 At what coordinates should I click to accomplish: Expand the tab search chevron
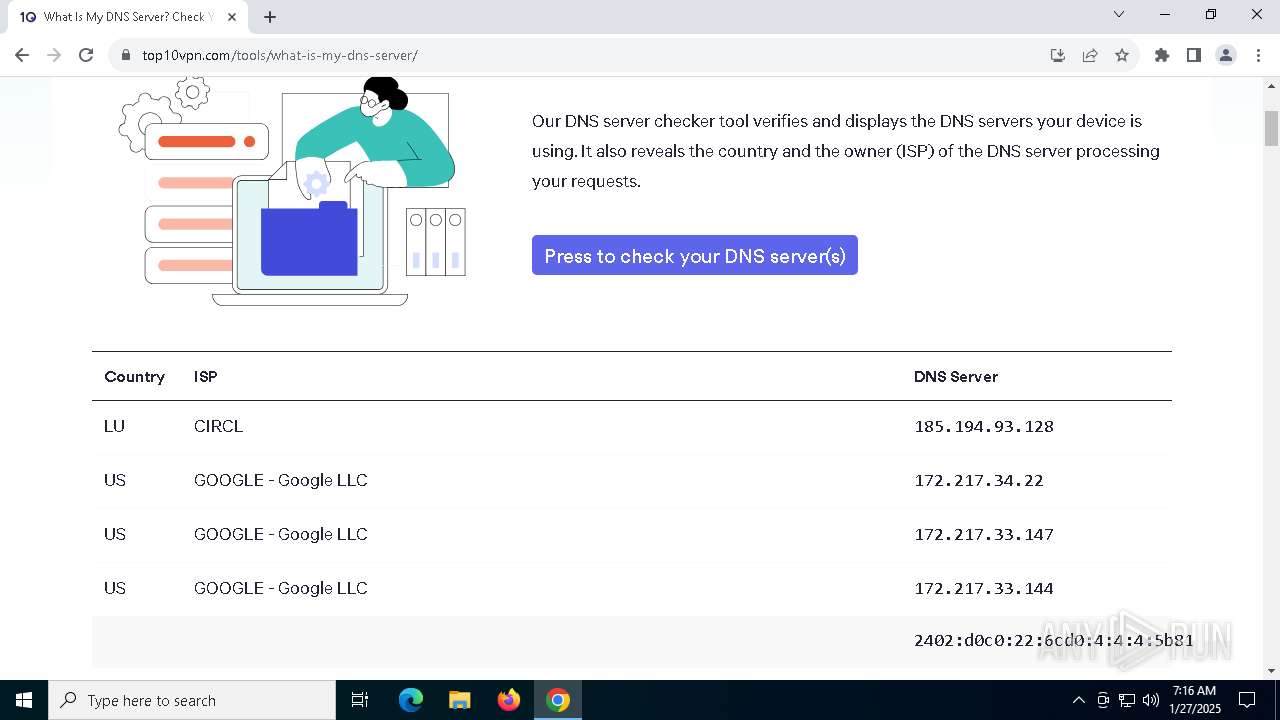point(1119,14)
